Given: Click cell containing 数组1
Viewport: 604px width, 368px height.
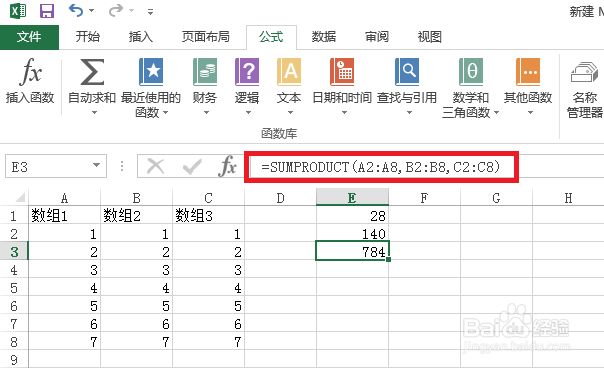Looking at the screenshot, I should pos(64,215).
